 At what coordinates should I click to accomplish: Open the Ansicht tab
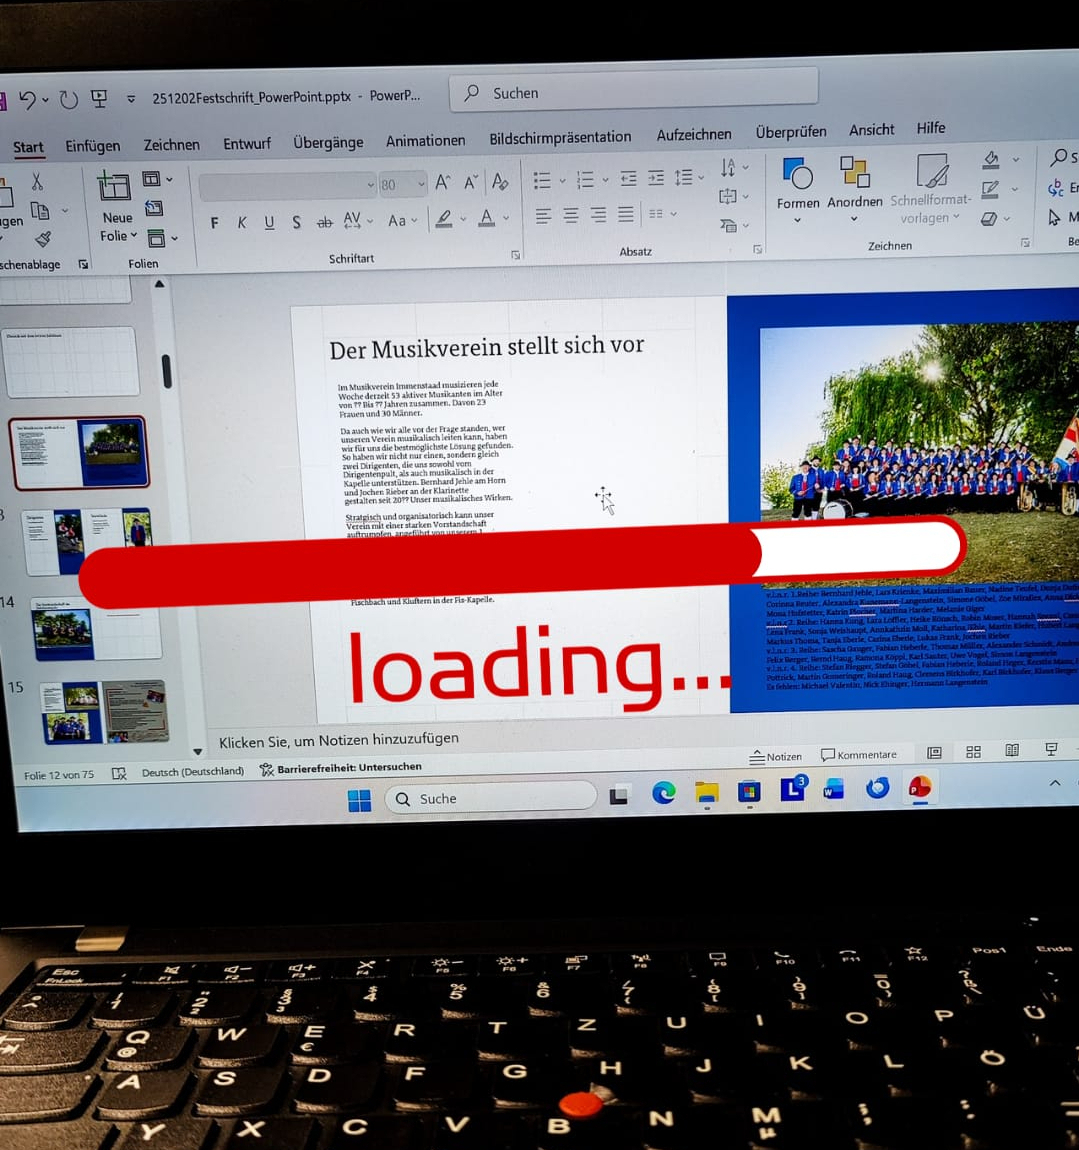[871, 130]
